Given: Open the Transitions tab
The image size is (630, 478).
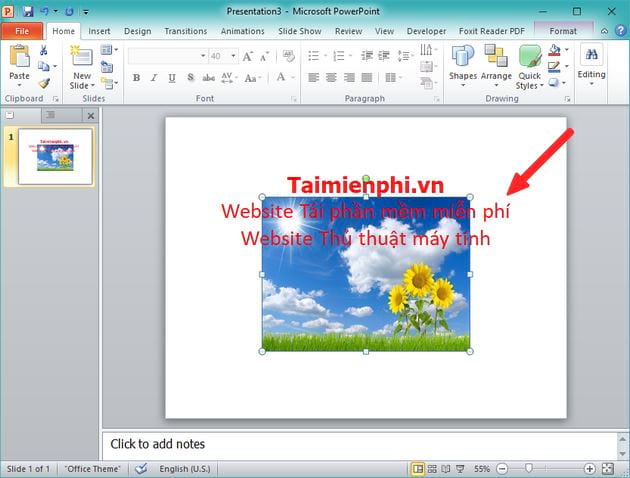Looking at the screenshot, I should tap(186, 31).
